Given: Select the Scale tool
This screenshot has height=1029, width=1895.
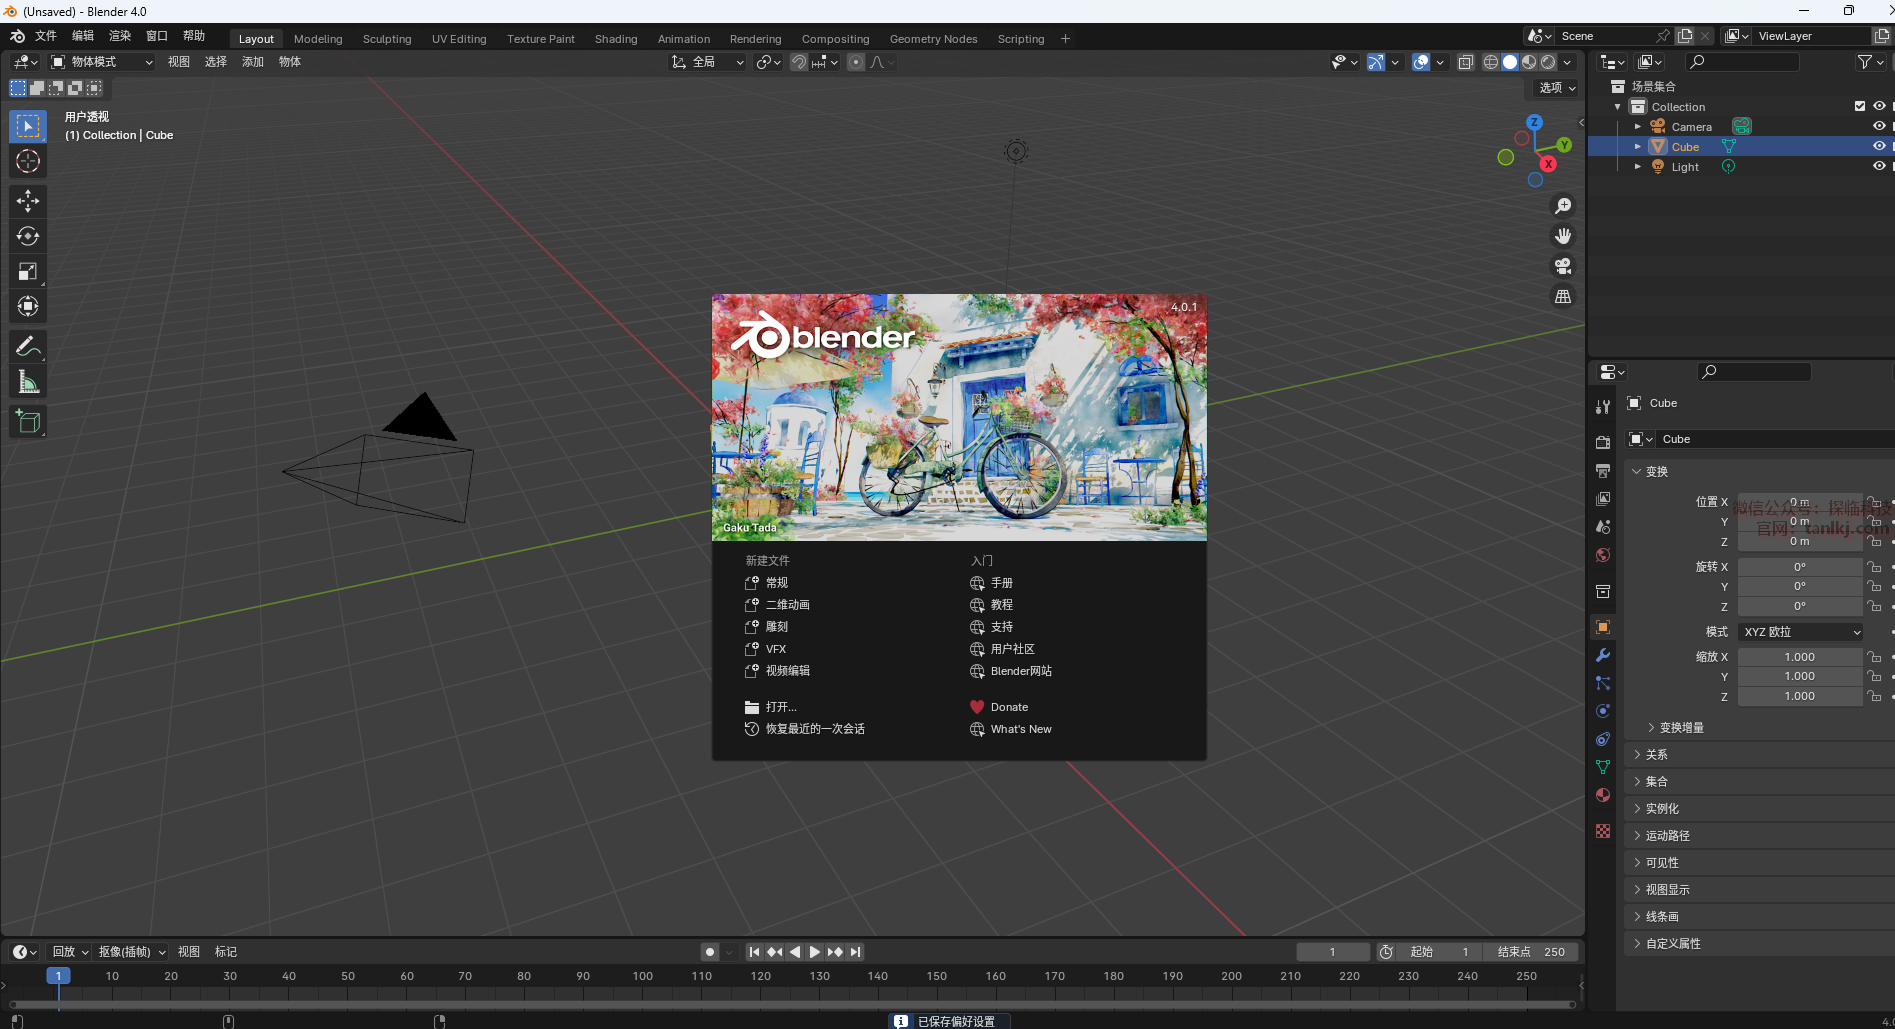Looking at the screenshot, I should (28, 271).
